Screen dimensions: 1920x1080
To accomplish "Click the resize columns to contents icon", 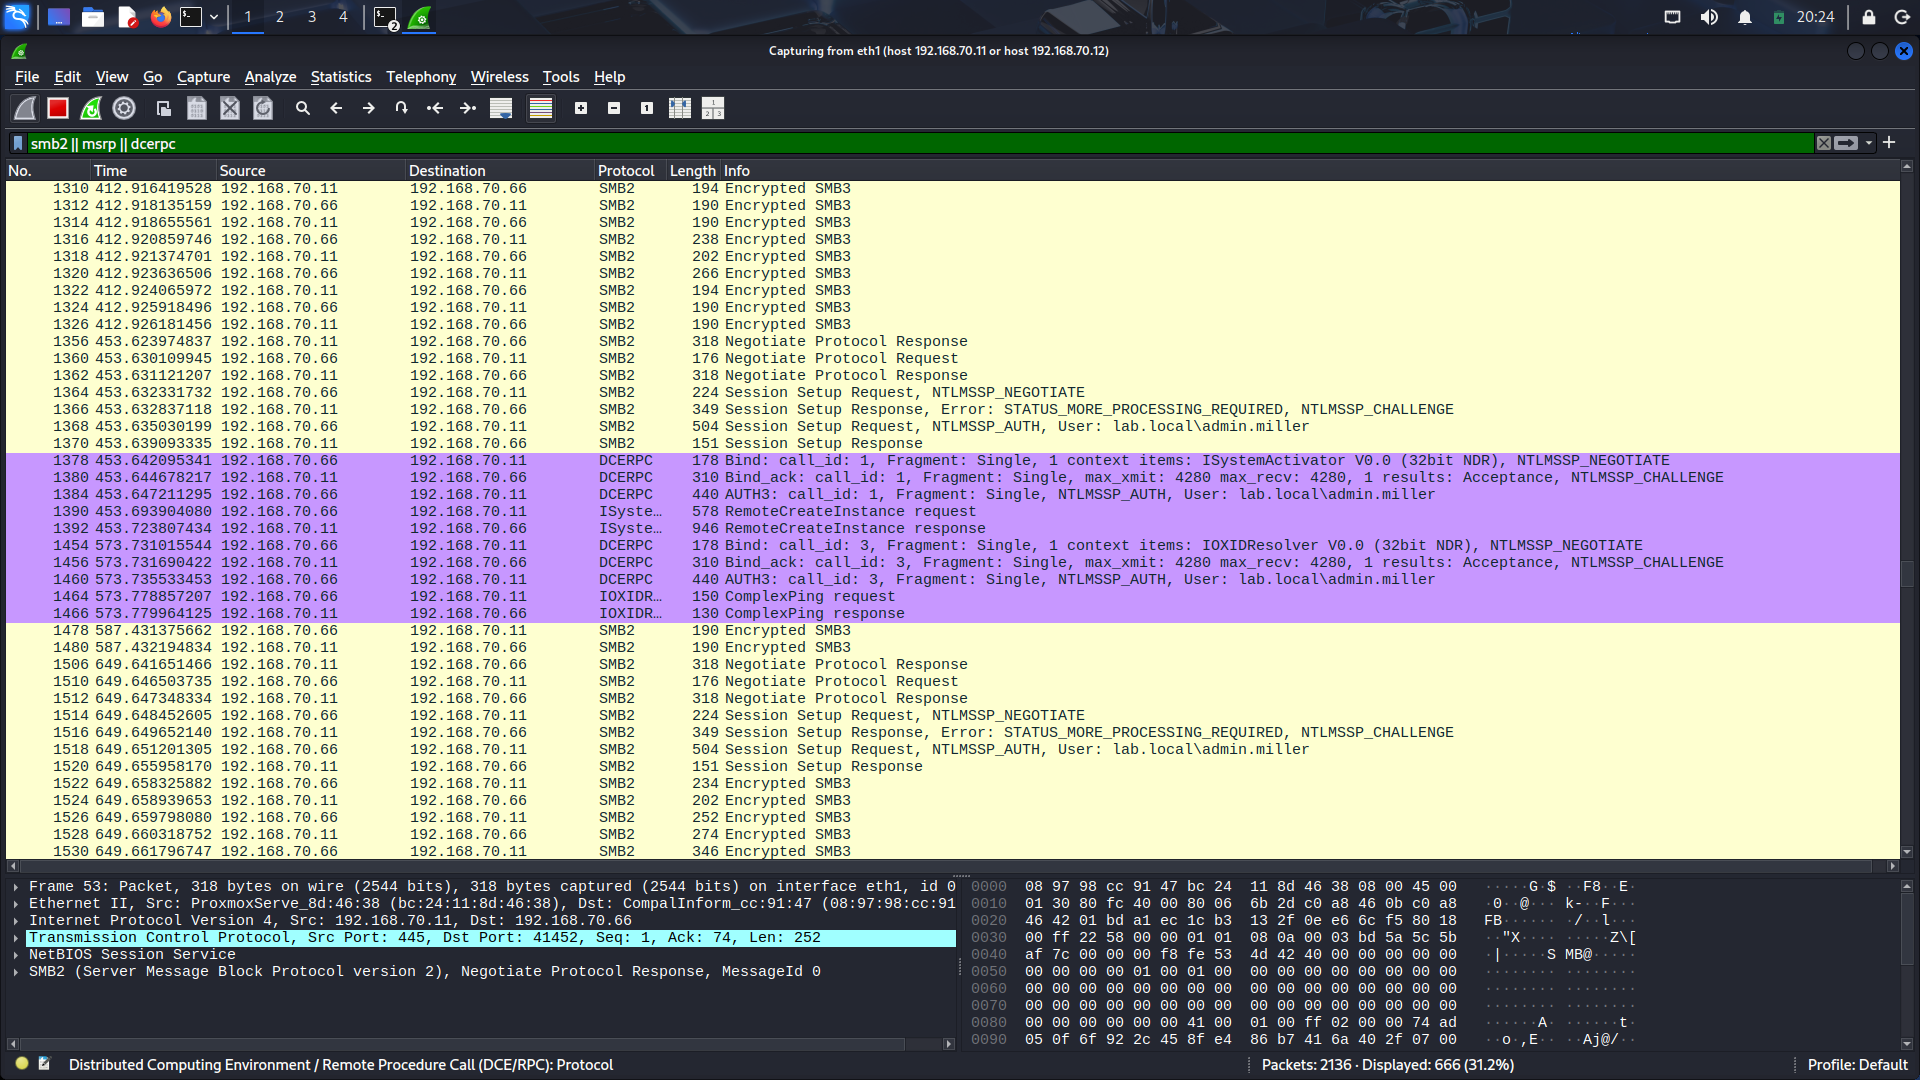I will pyautogui.click(x=679, y=108).
